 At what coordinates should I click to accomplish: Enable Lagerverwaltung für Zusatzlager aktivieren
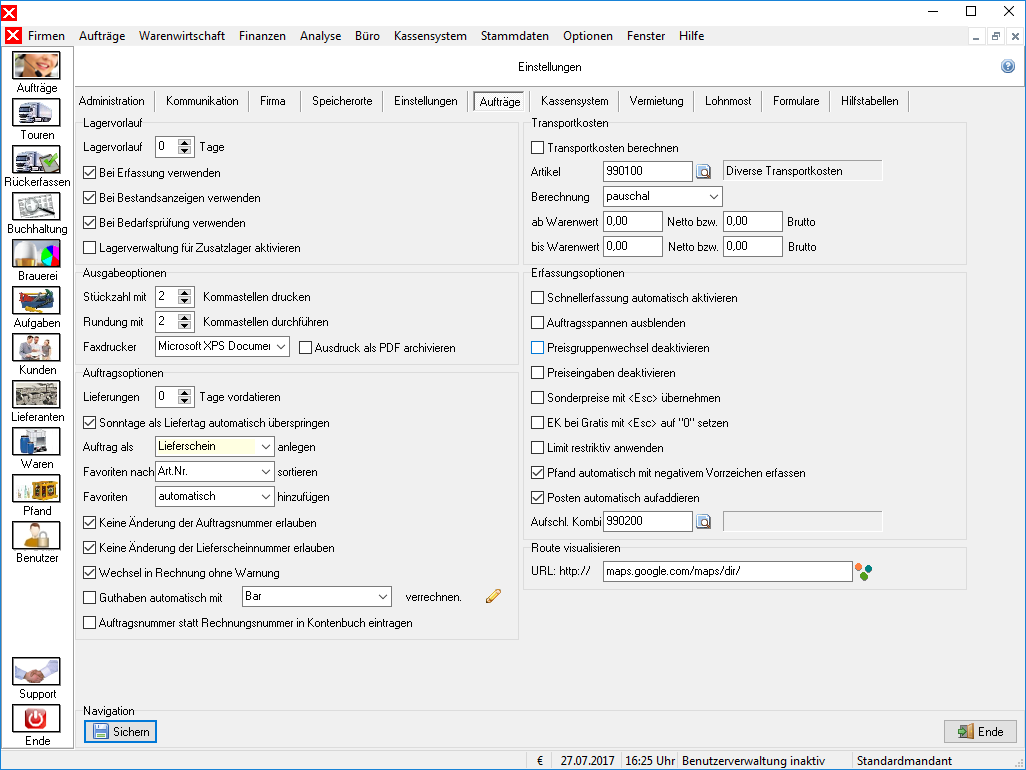(x=90, y=248)
